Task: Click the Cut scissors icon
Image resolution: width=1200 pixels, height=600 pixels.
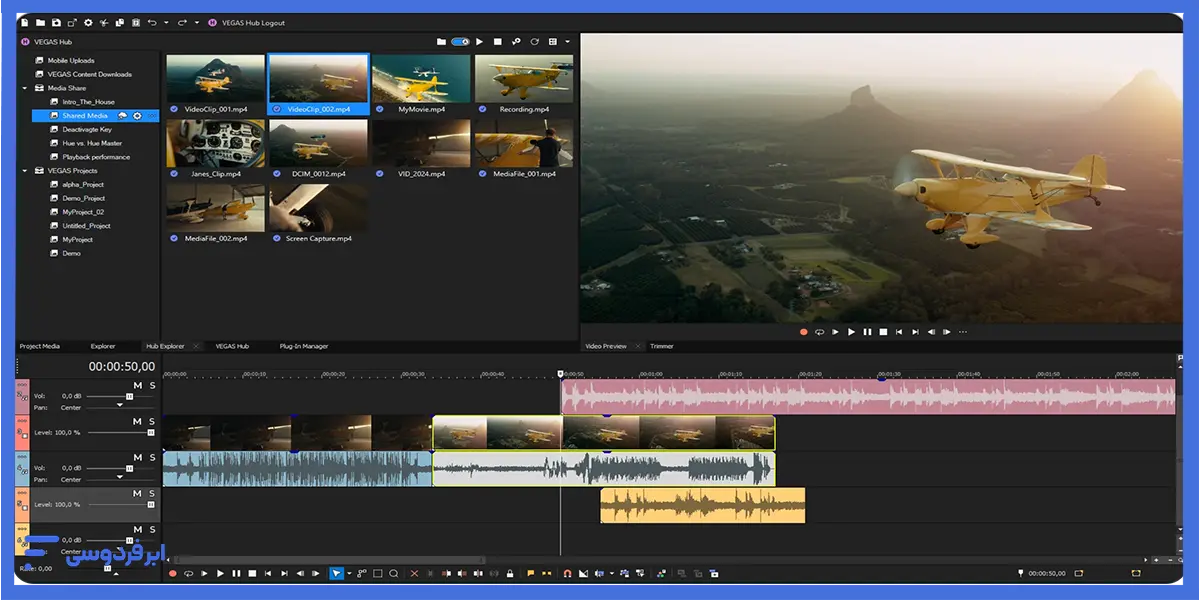Action: pyautogui.click(x=103, y=22)
